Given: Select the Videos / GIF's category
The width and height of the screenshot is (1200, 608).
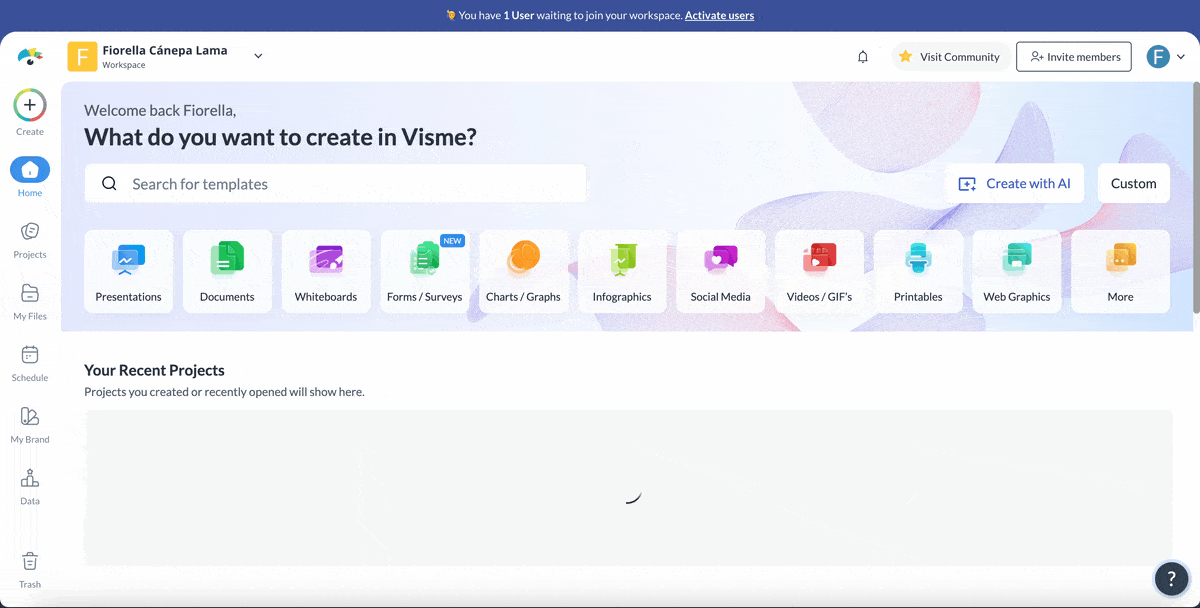Looking at the screenshot, I should coord(820,271).
